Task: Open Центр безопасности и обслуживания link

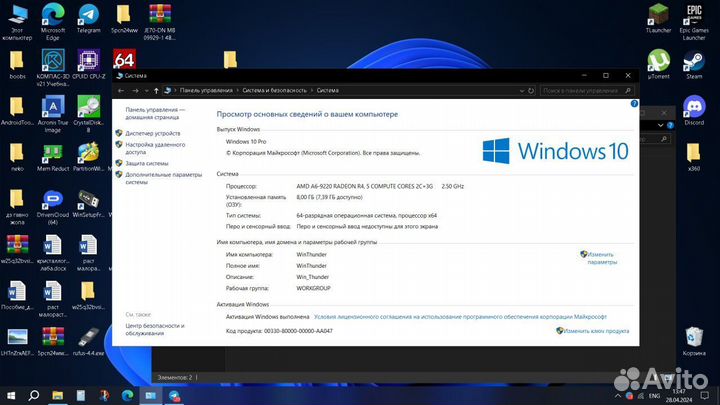Action: click(x=155, y=329)
